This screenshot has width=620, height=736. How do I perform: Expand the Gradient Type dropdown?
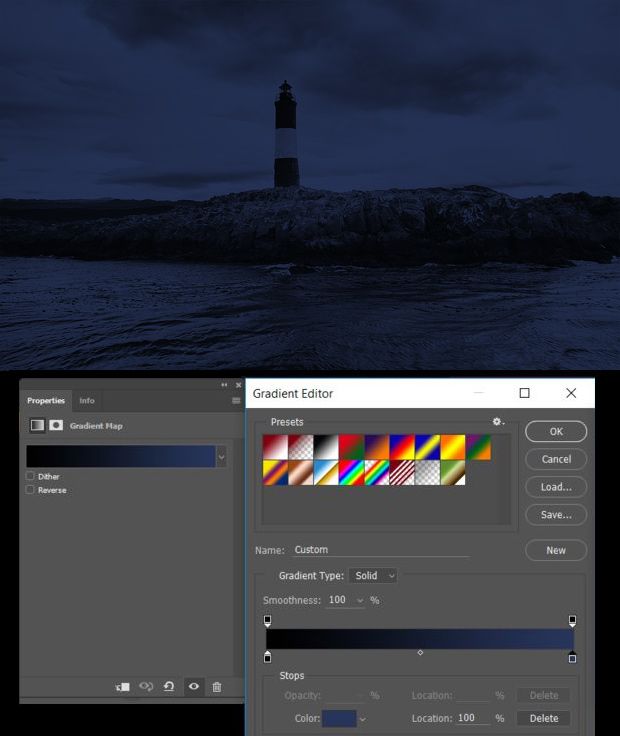374,575
